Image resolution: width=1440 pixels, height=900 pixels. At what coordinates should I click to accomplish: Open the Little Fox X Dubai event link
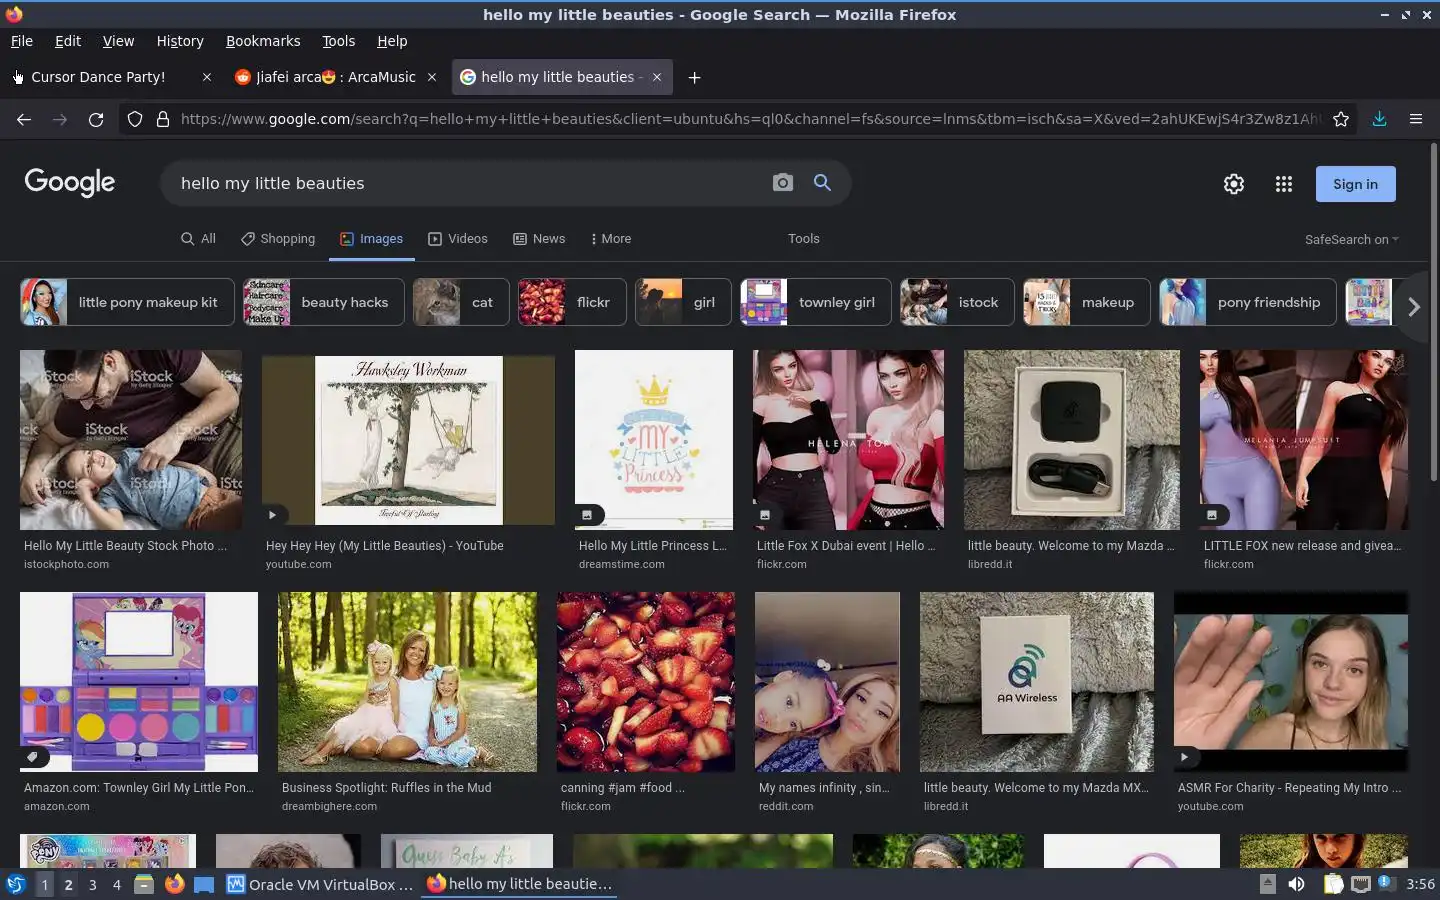(x=846, y=546)
